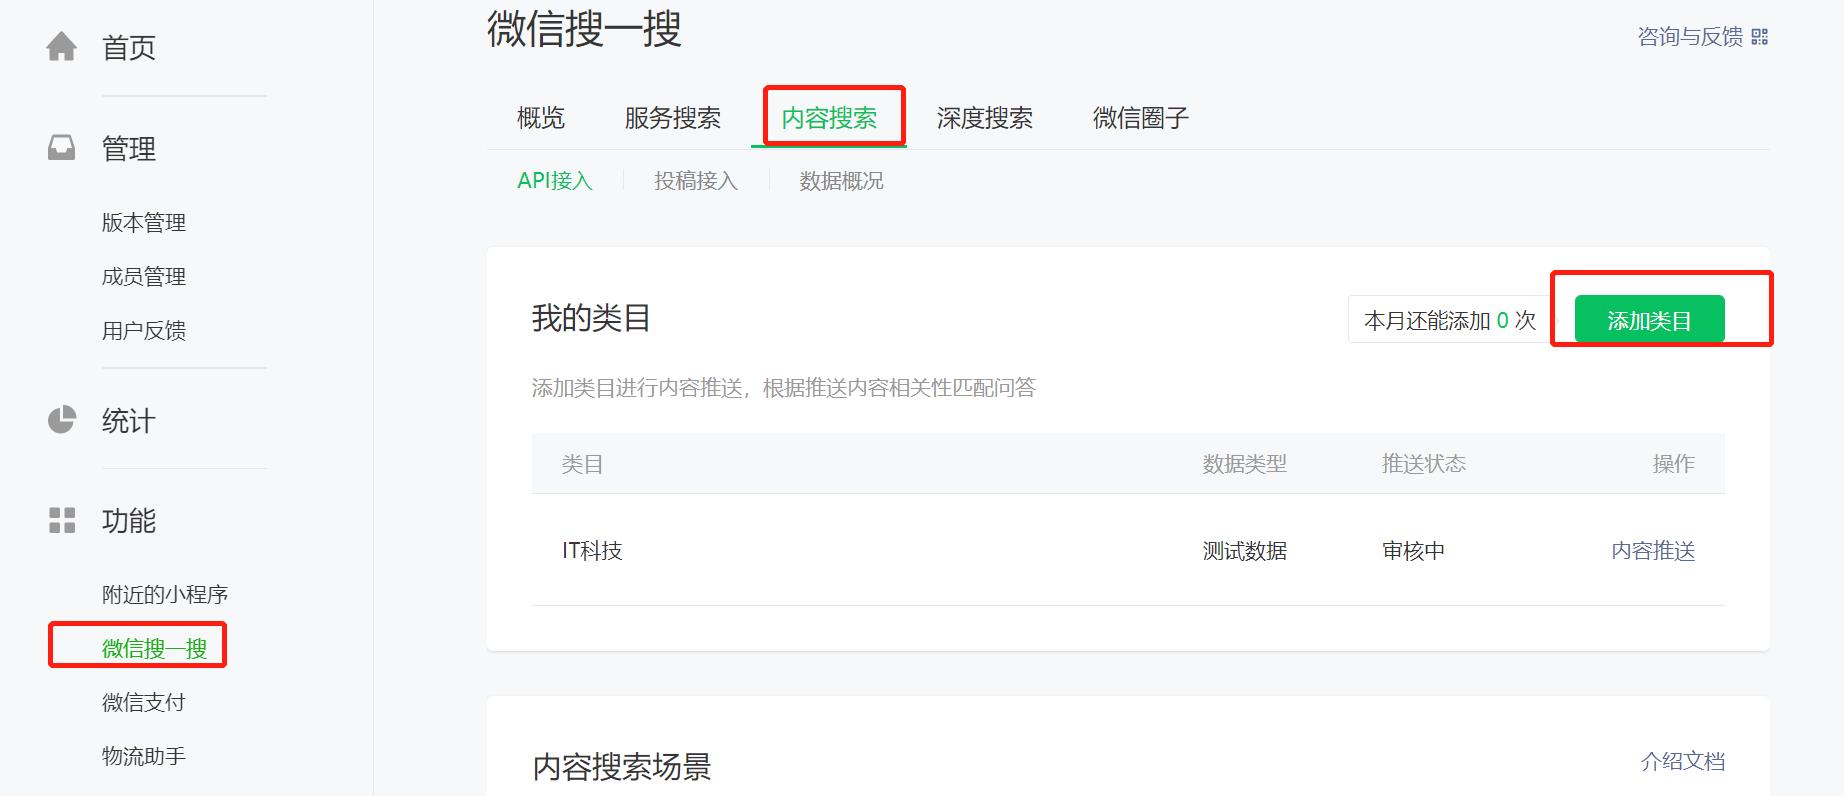The width and height of the screenshot is (1844, 796).
Task: Click the home icon in sidebar
Action: (61, 47)
